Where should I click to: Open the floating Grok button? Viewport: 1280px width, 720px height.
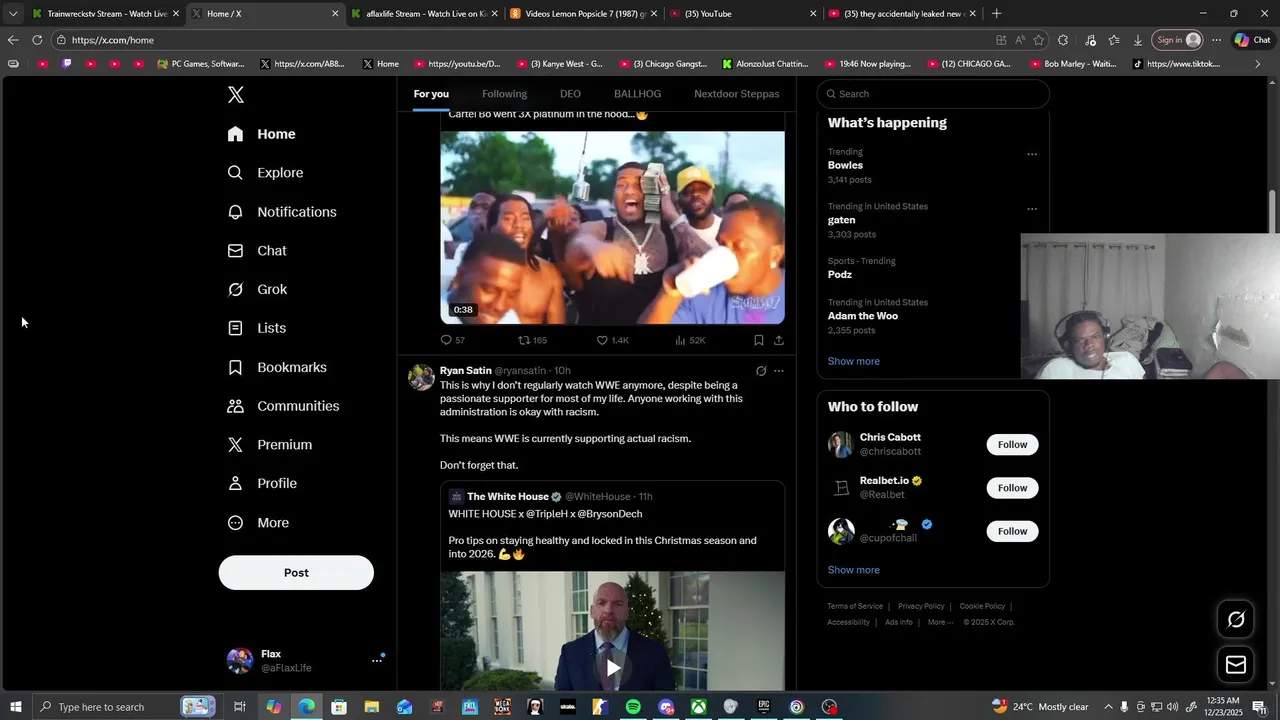(x=1236, y=620)
